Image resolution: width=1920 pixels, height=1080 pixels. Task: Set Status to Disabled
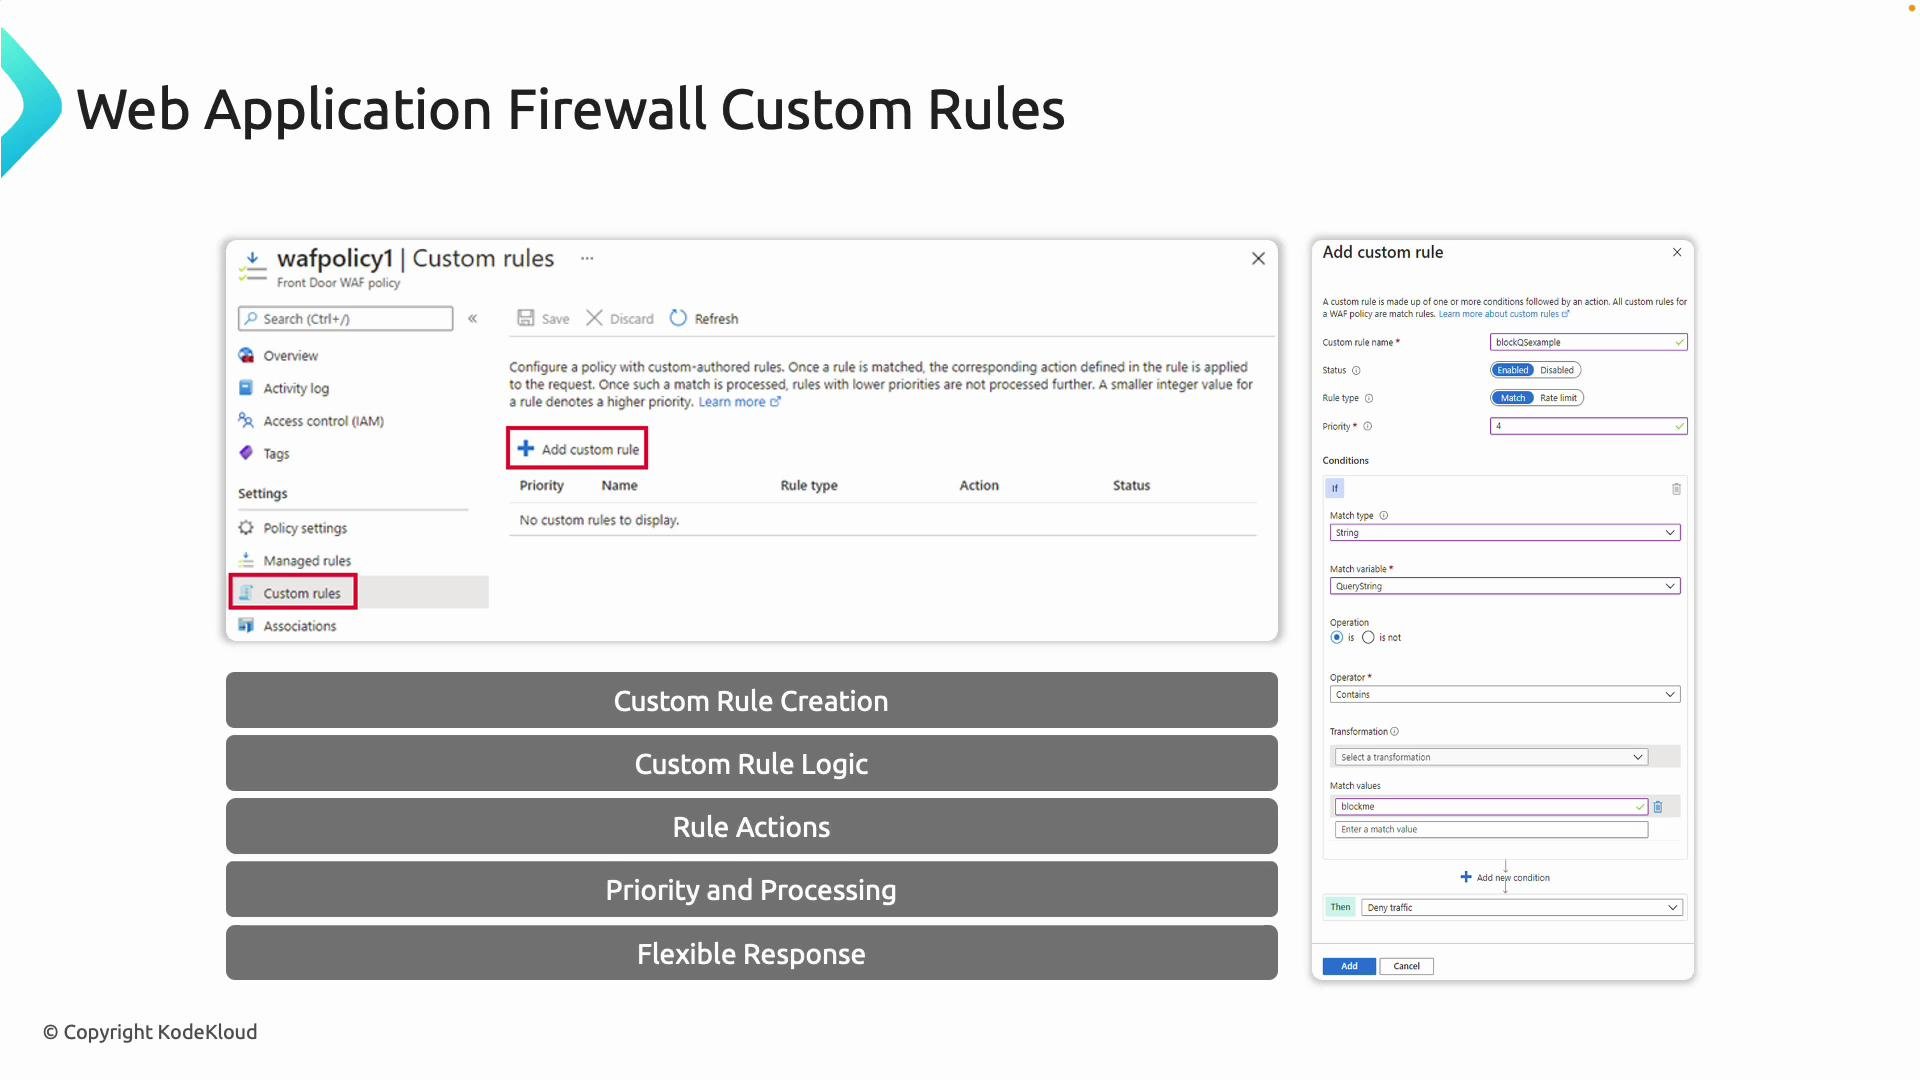click(x=1557, y=370)
